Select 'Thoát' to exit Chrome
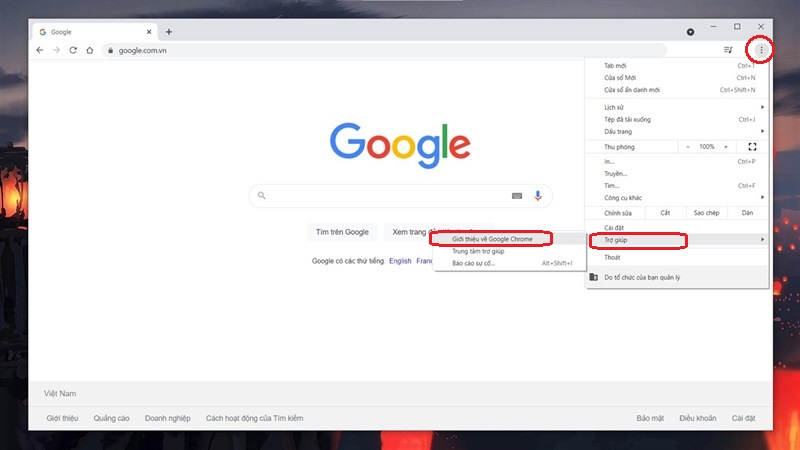This screenshot has height=450, width=800. 677,257
